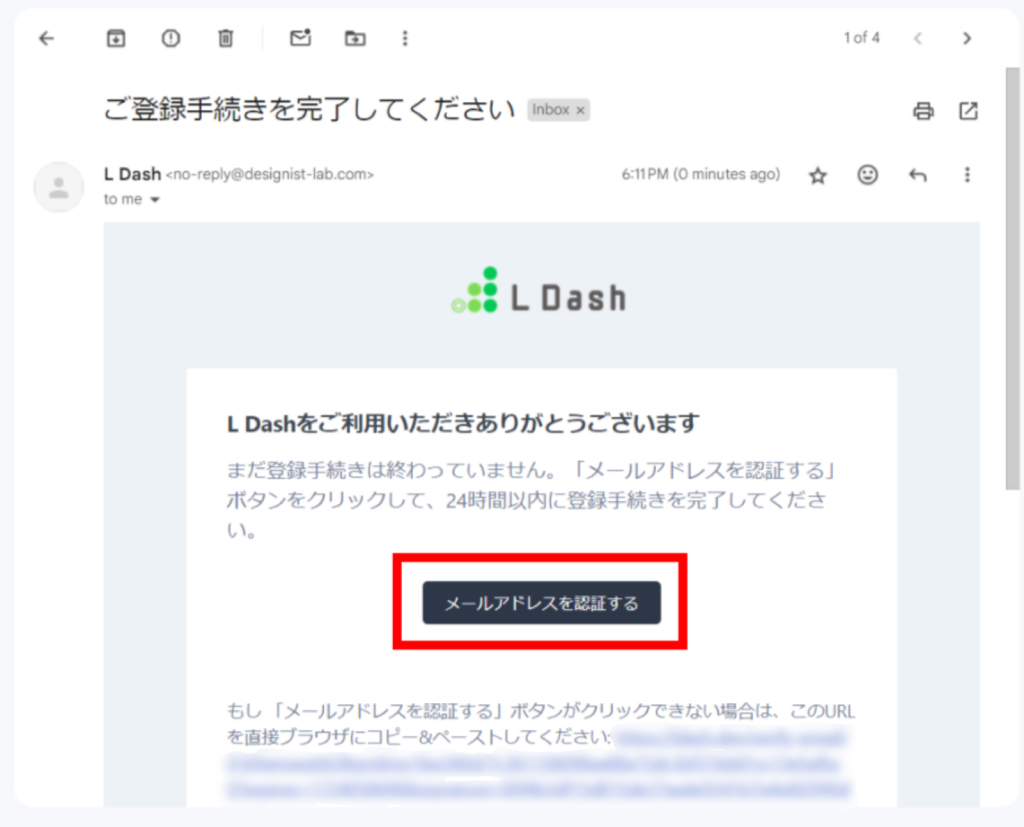
Task: Archive this email
Action: [x=116, y=39]
